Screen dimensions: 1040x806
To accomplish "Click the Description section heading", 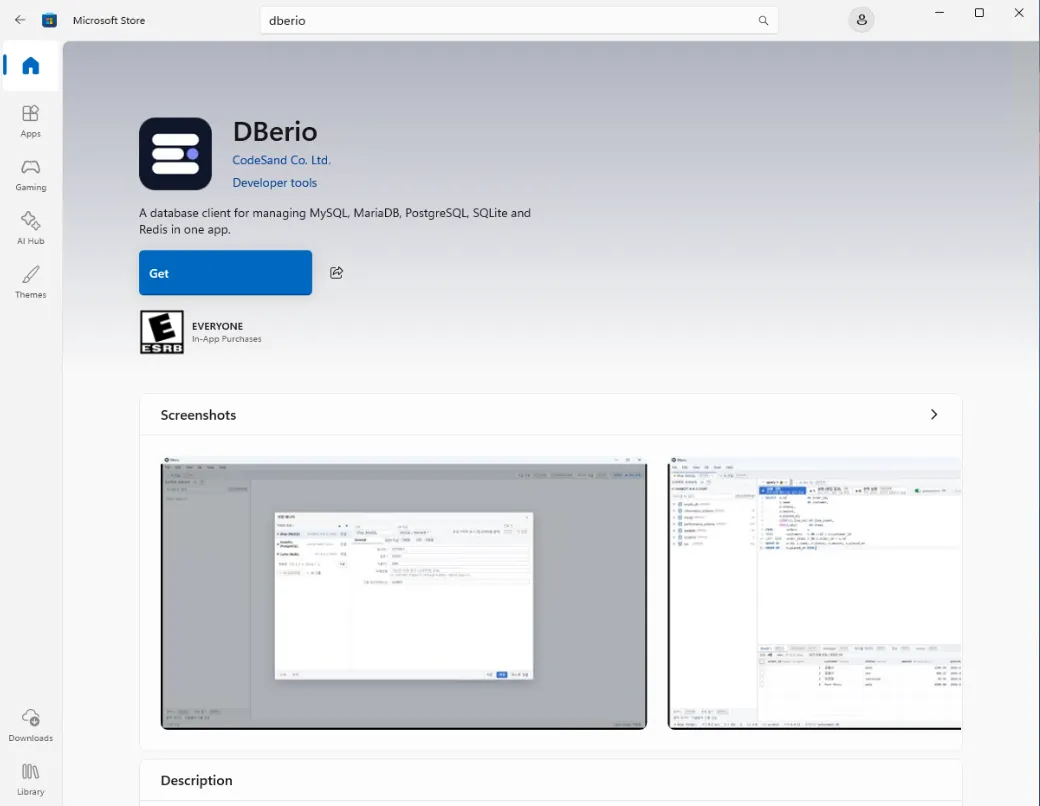I will [196, 780].
